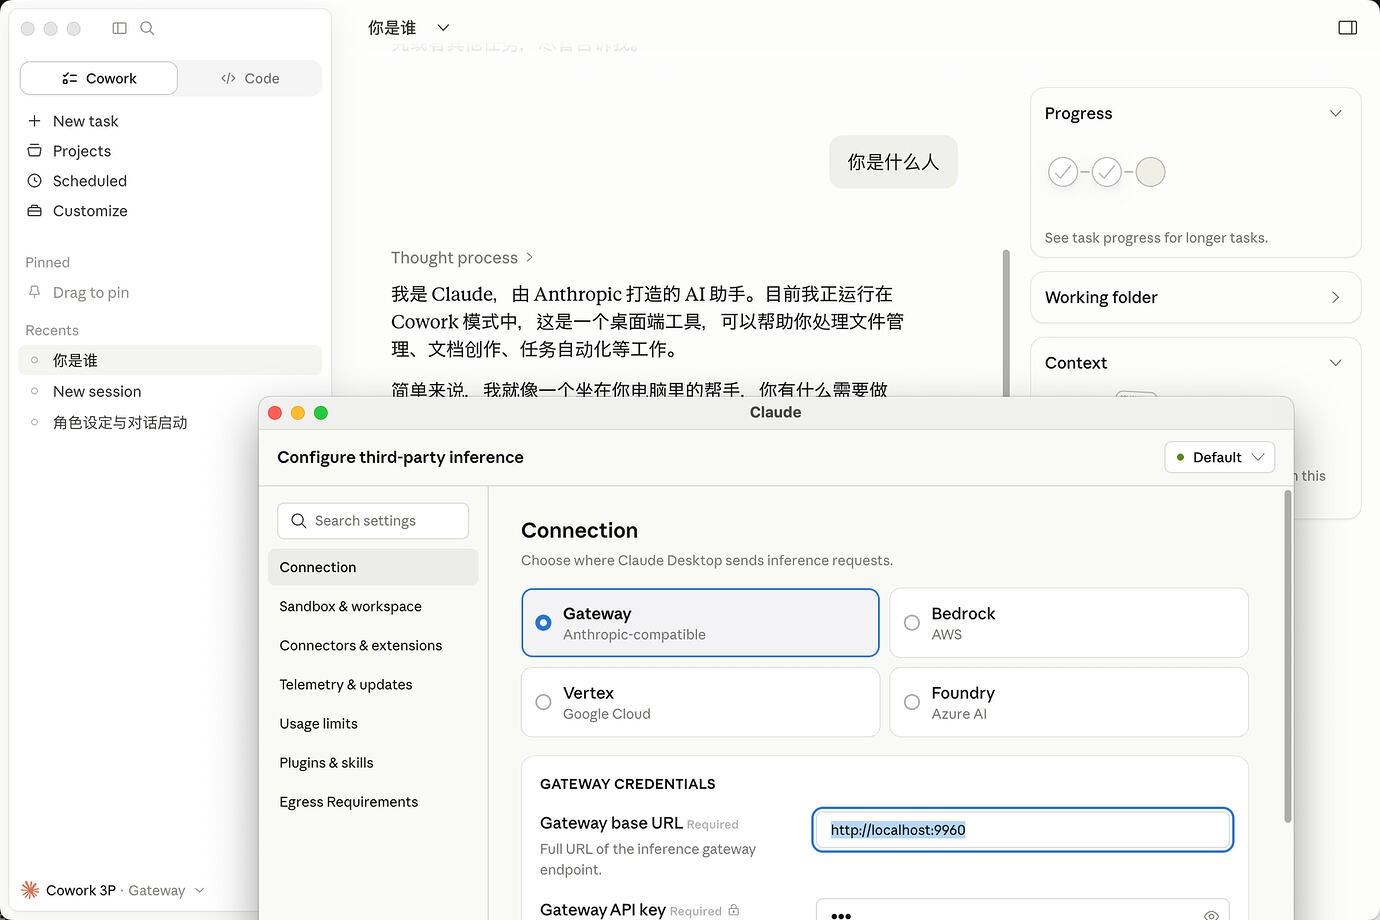Image resolution: width=1380 pixels, height=920 pixels.
Task: Open the New session recent item
Action: click(170, 391)
